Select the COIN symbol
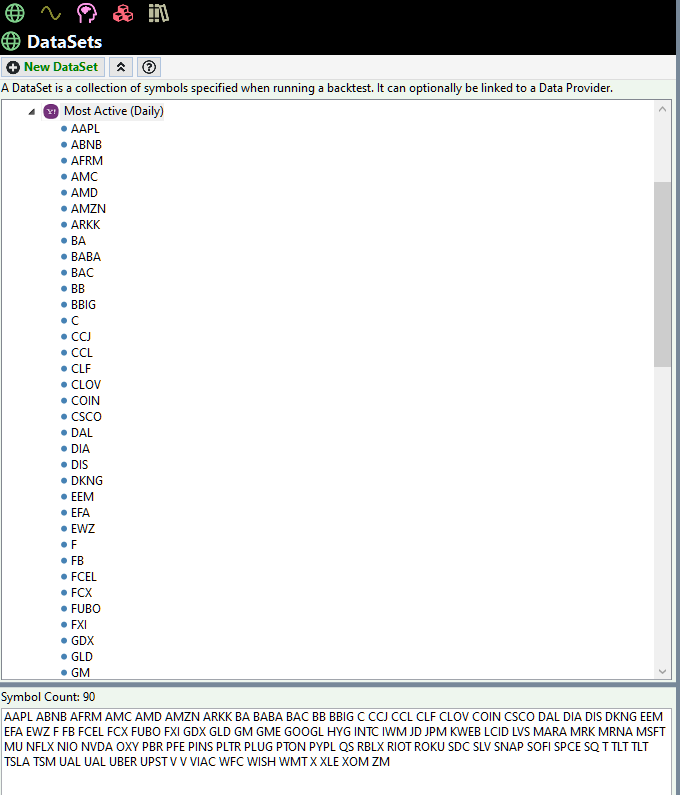Screen dimensions: 680x795 point(85,401)
